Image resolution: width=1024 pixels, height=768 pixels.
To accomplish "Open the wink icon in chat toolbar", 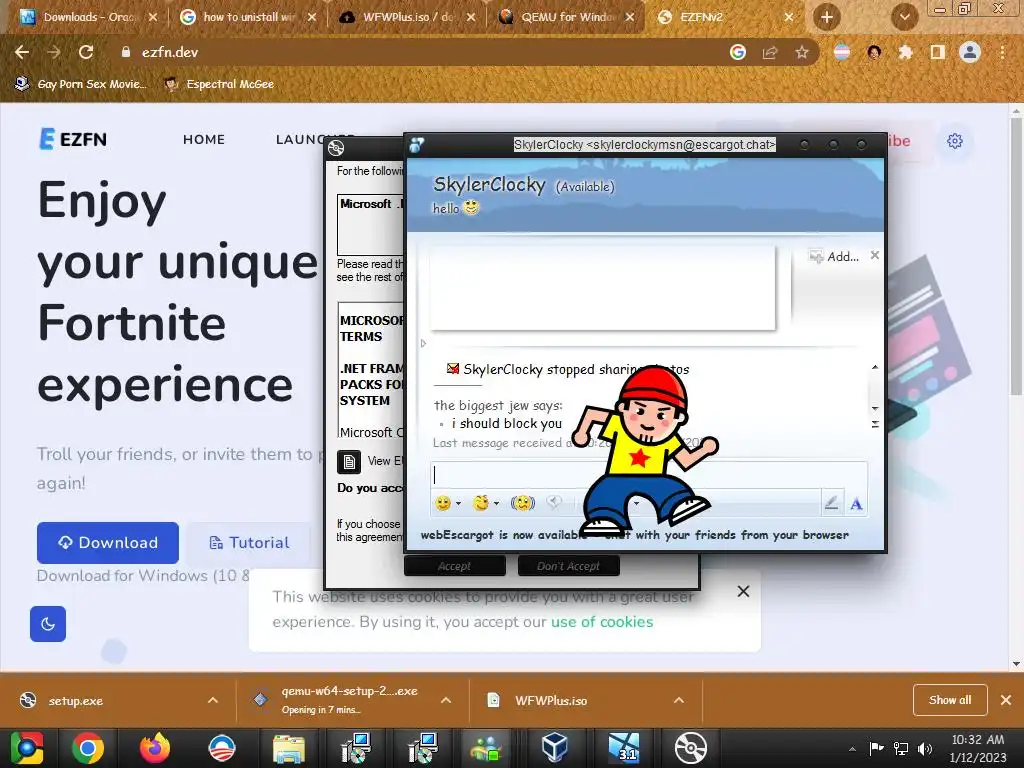I will click(481, 503).
